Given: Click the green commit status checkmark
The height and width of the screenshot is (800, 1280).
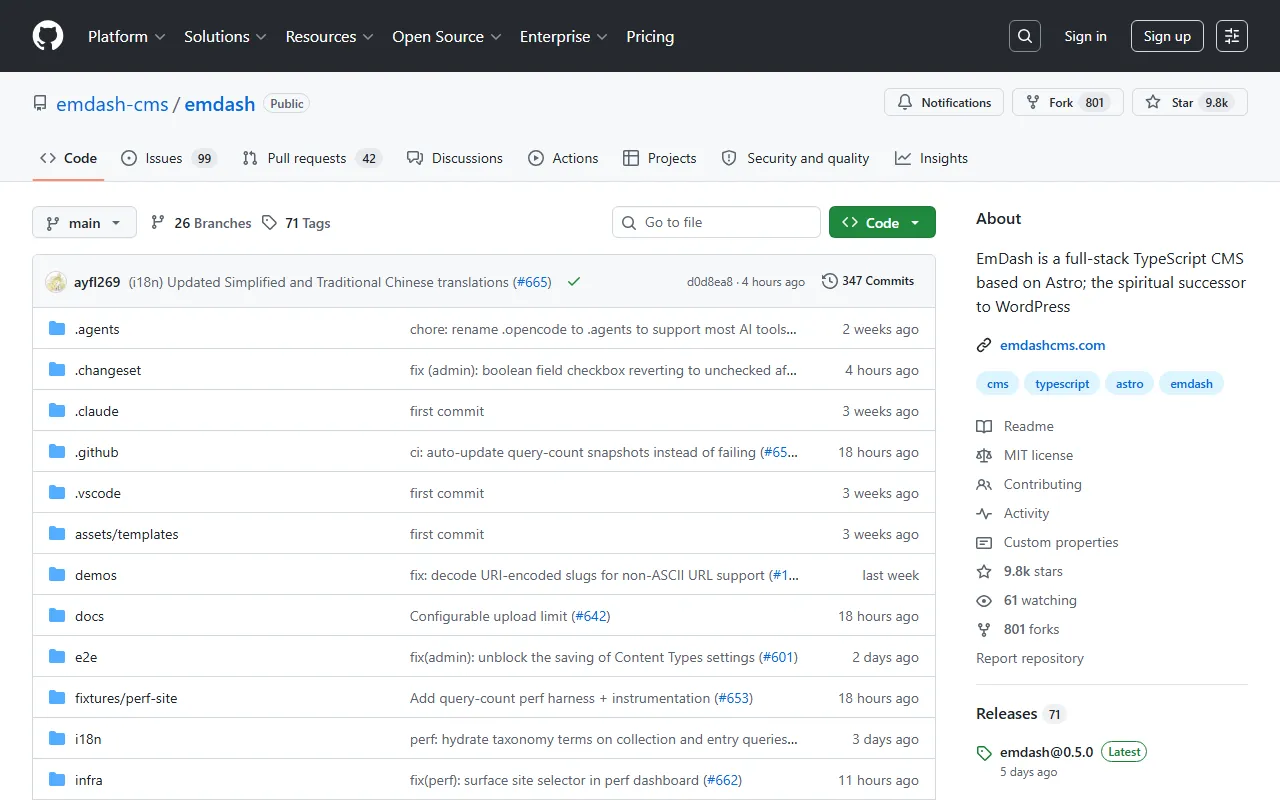Looking at the screenshot, I should [x=574, y=282].
